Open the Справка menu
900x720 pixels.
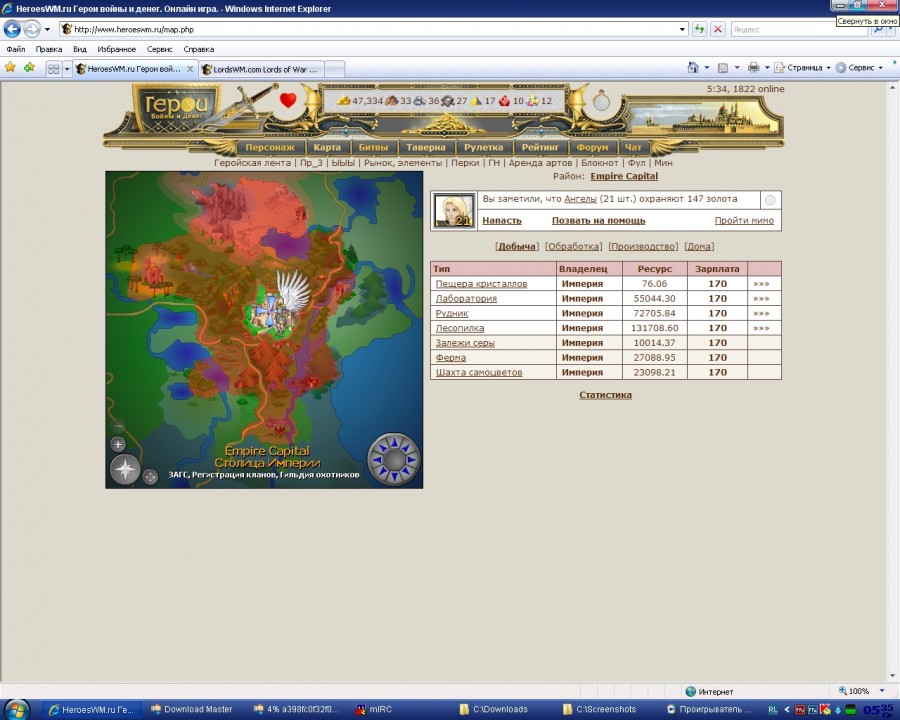199,49
